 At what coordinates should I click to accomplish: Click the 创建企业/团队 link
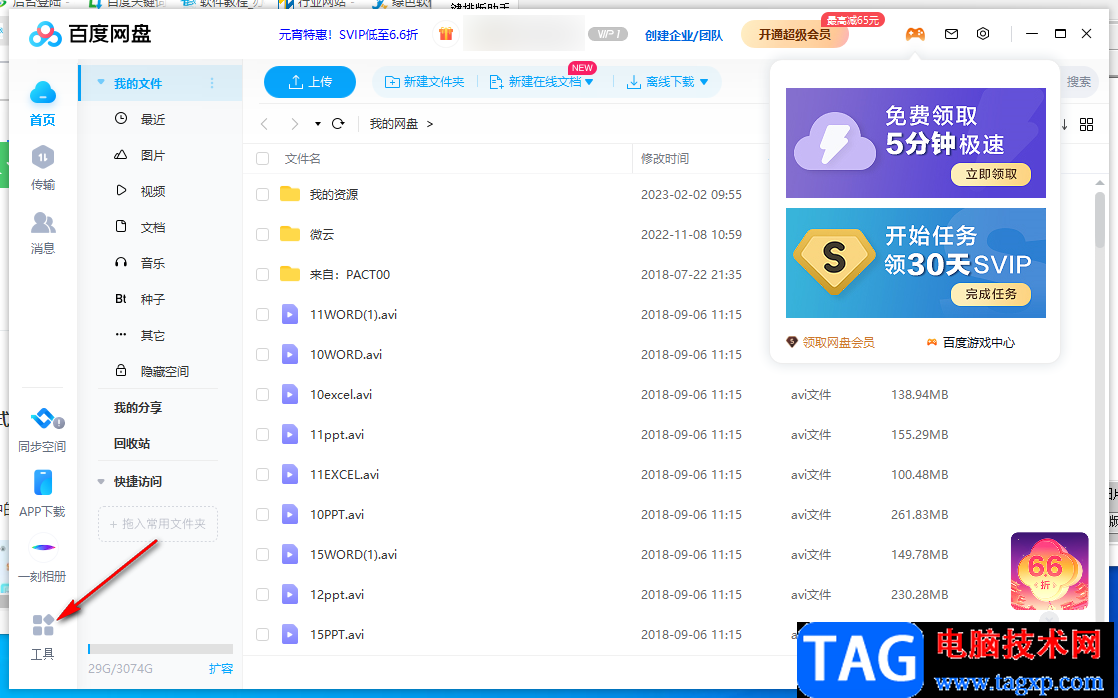click(683, 35)
